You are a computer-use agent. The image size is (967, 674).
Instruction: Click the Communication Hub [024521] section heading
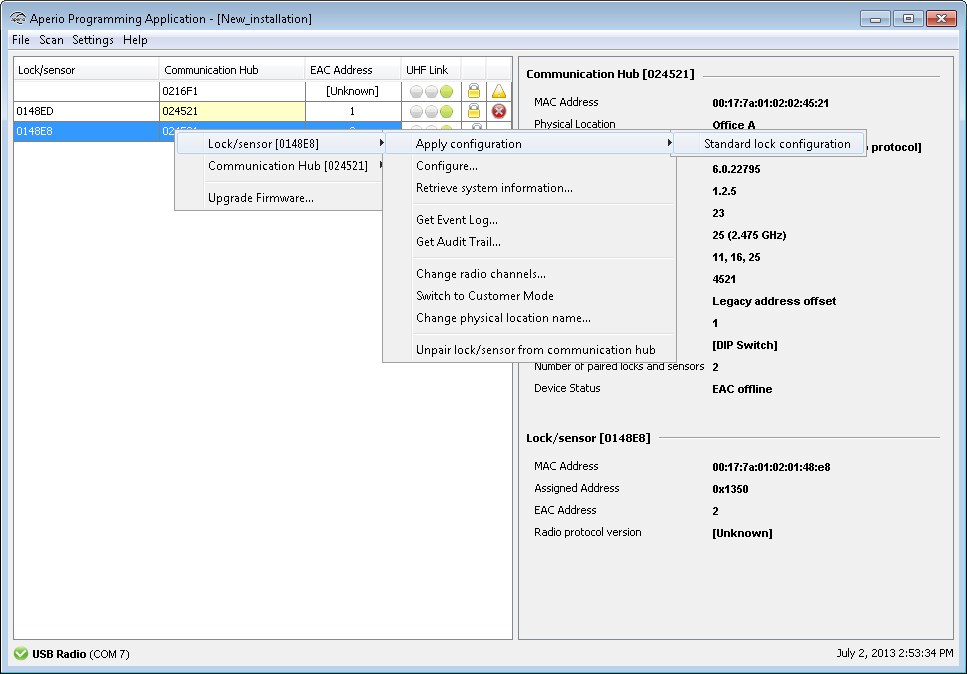610,74
